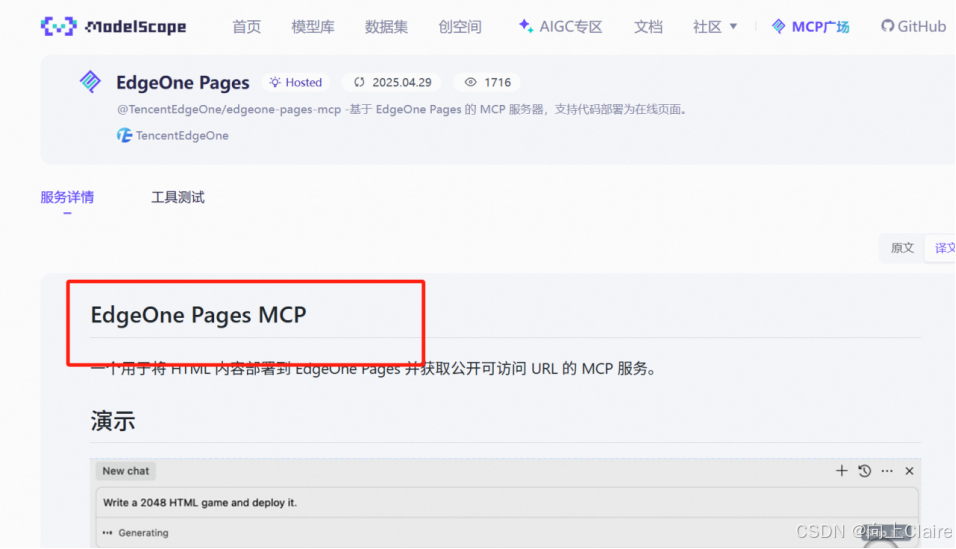Image resolution: width=956 pixels, height=549 pixels.
Task: Click the sparkle icon beside AIGC专区
Action: [x=526, y=26]
